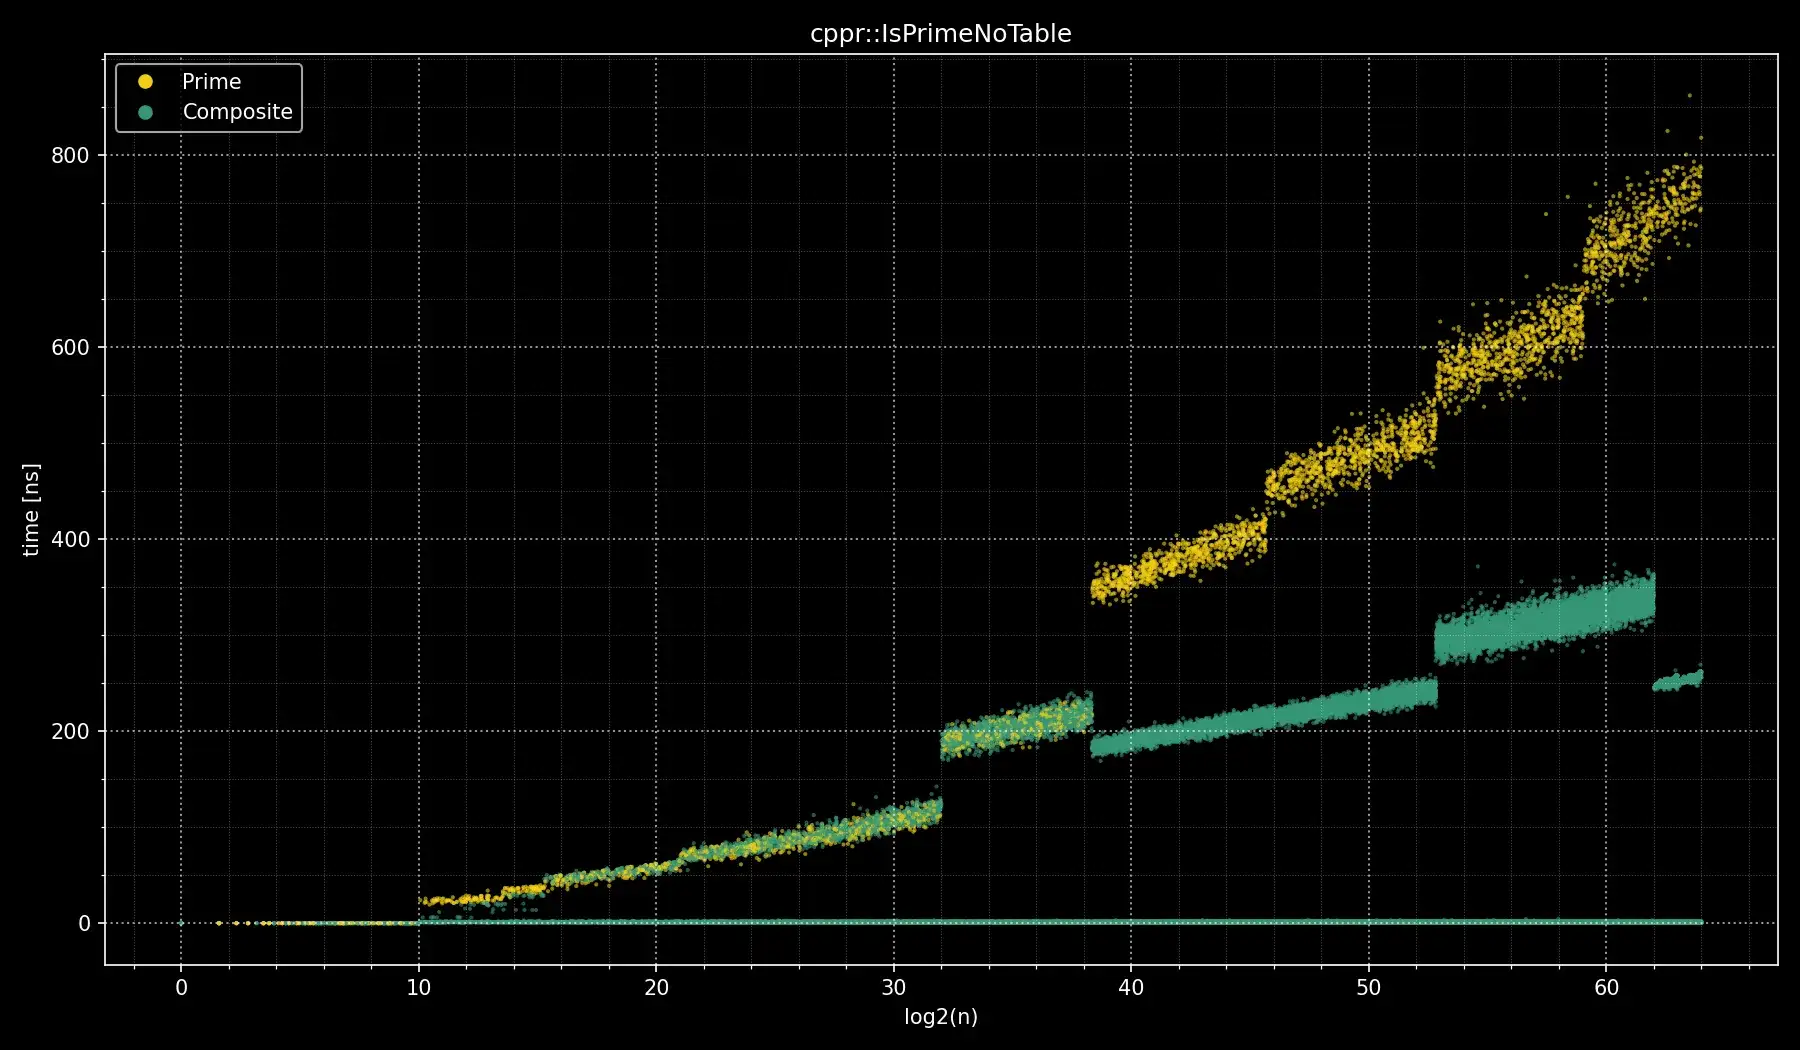Toggle visibility of the legend box
Viewport: 1800px width, 1050px height.
pos(208,96)
